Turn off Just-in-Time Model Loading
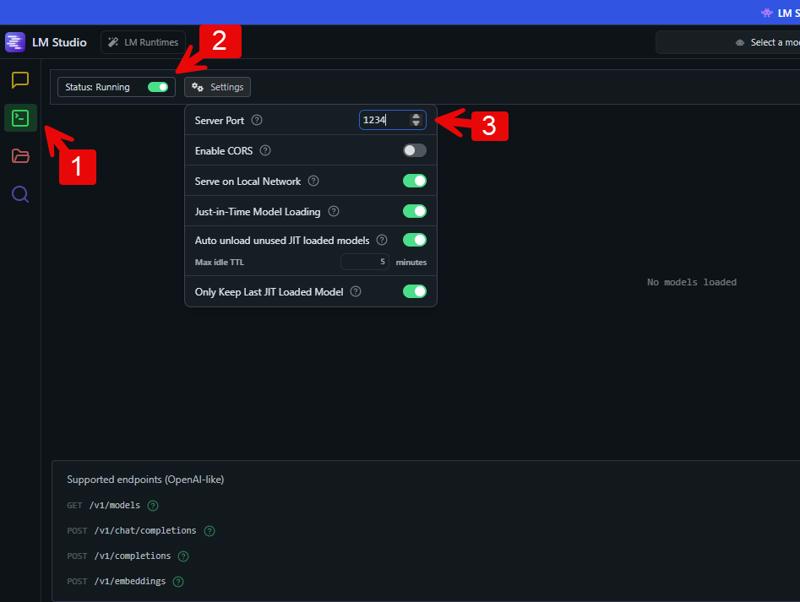This screenshot has height=602, width=800. (x=414, y=211)
